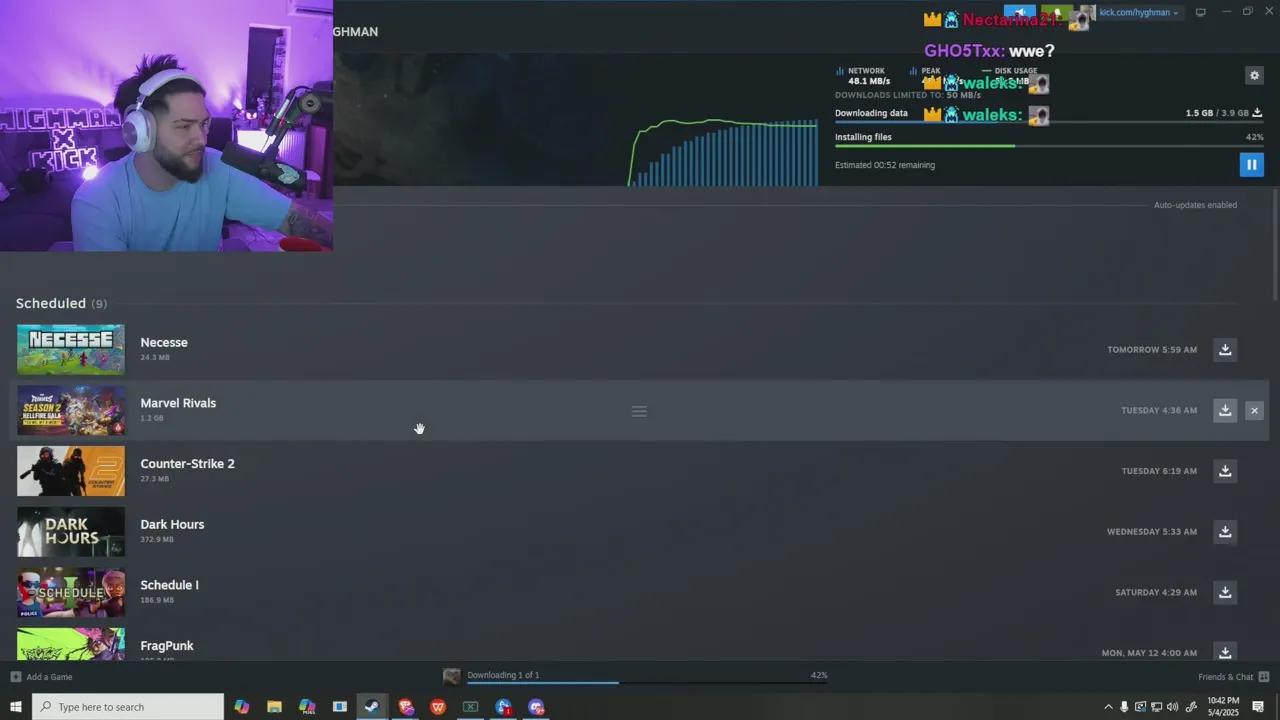The image size is (1280, 720).
Task: Click the Installing files green progress bar
Action: click(1049, 146)
